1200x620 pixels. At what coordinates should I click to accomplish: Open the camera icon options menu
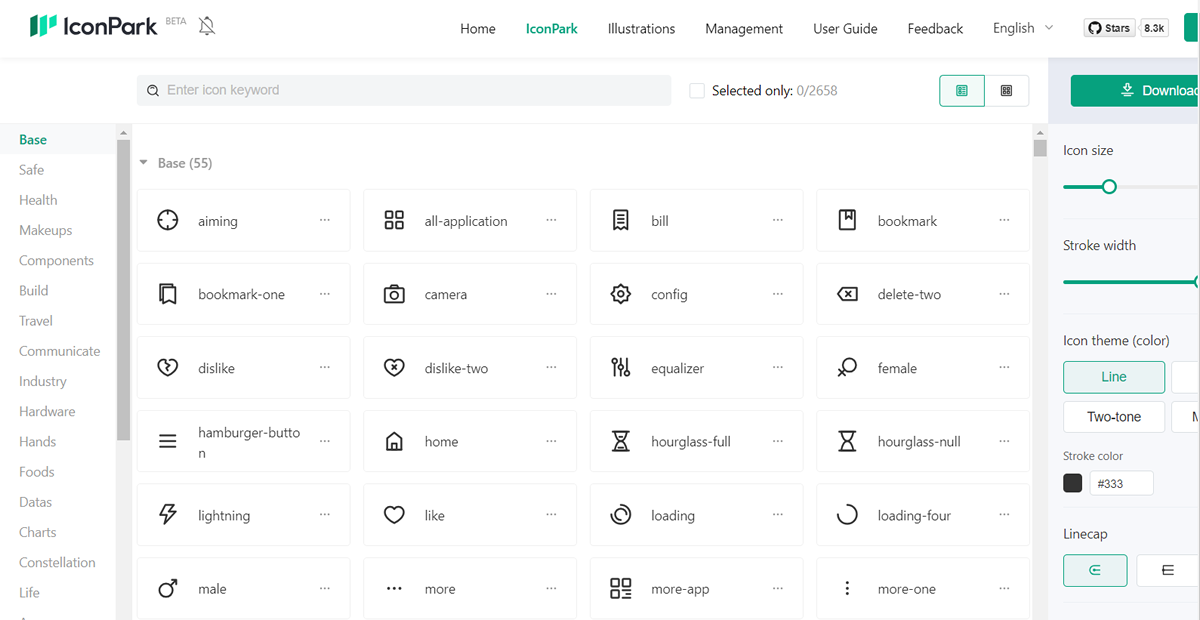[x=551, y=294]
